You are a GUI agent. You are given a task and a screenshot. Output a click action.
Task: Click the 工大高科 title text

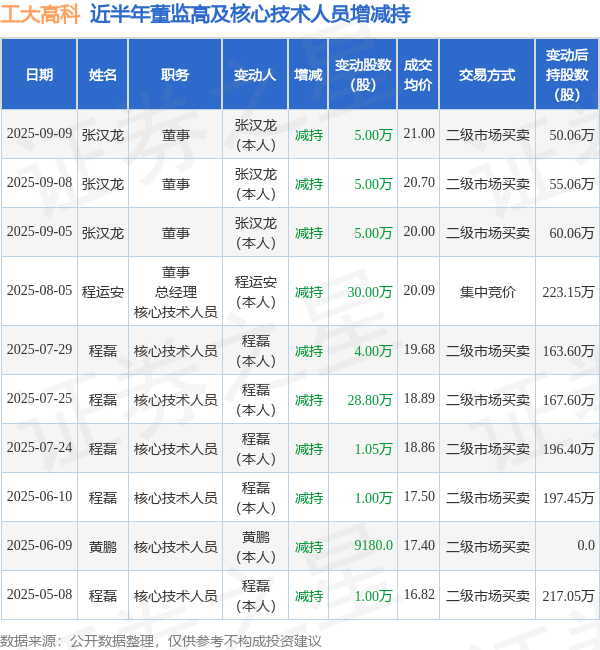(x=40, y=15)
